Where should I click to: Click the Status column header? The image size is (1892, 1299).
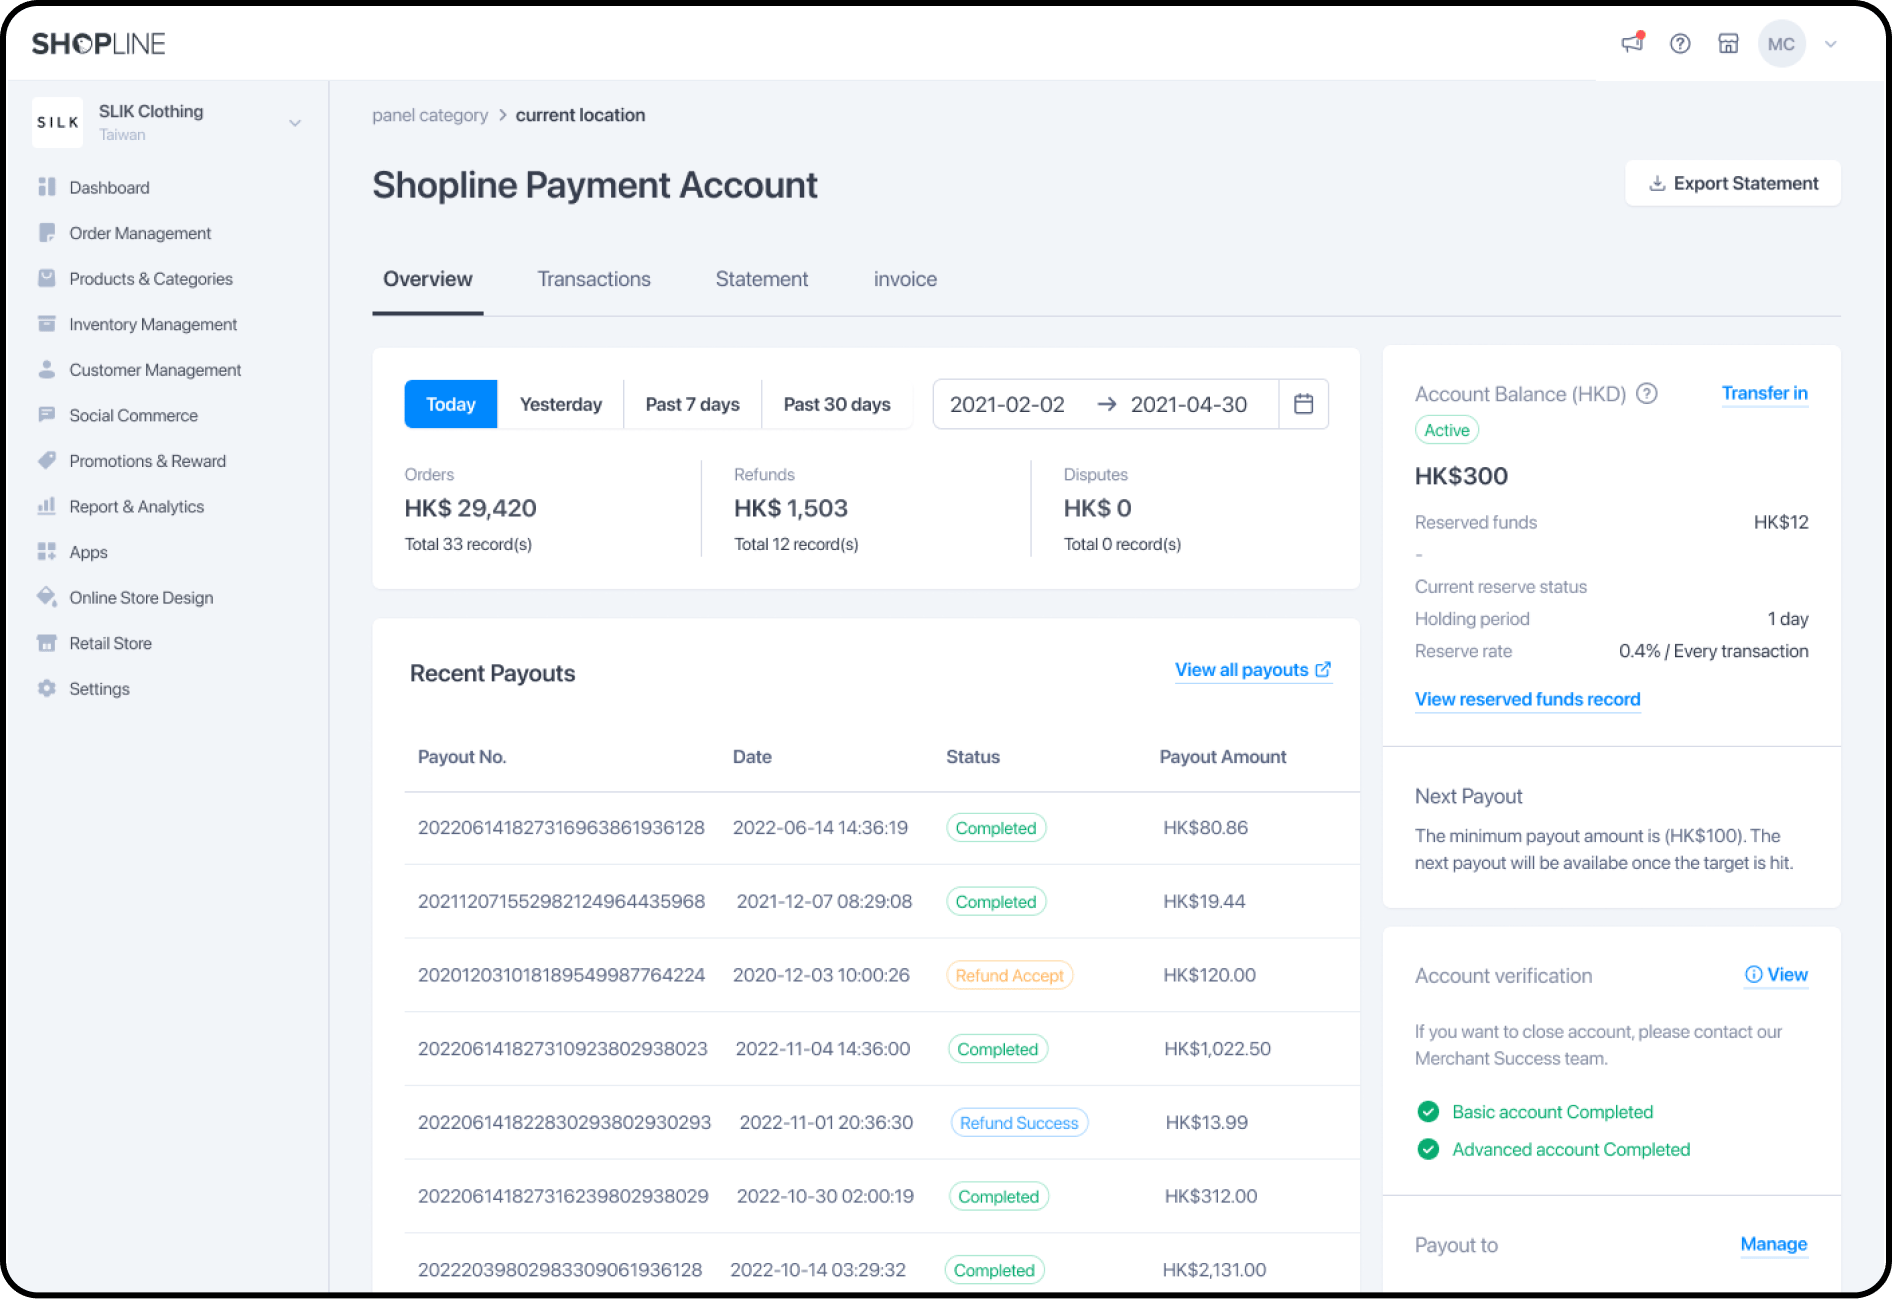[973, 757]
